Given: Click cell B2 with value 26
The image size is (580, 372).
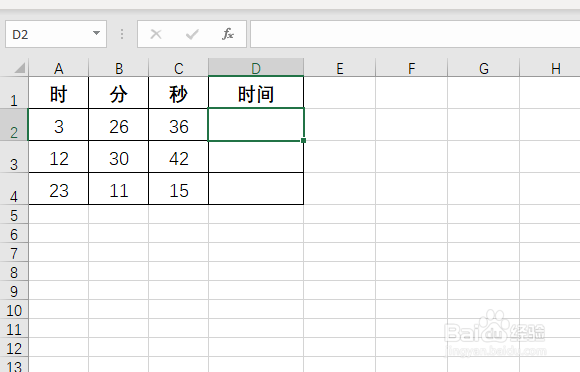Looking at the screenshot, I should tap(118, 125).
